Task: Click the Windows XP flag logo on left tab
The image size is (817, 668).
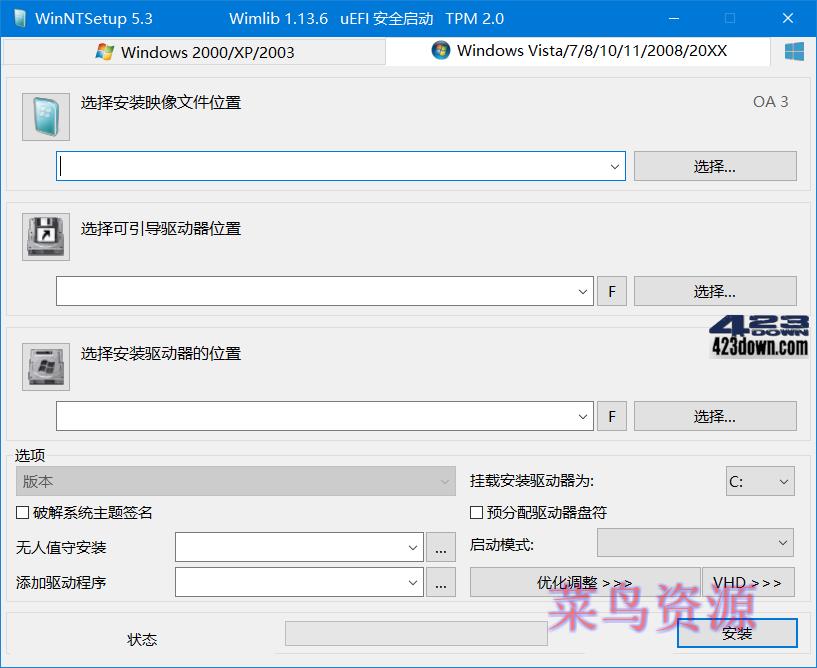Action: coord(105,51)
